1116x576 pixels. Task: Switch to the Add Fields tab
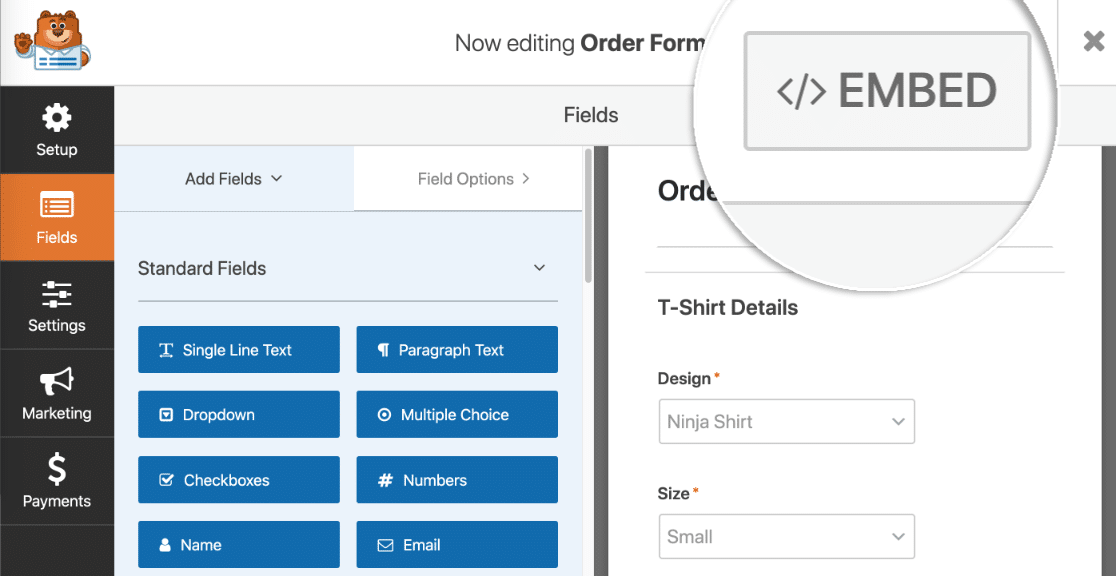(234, 179)
